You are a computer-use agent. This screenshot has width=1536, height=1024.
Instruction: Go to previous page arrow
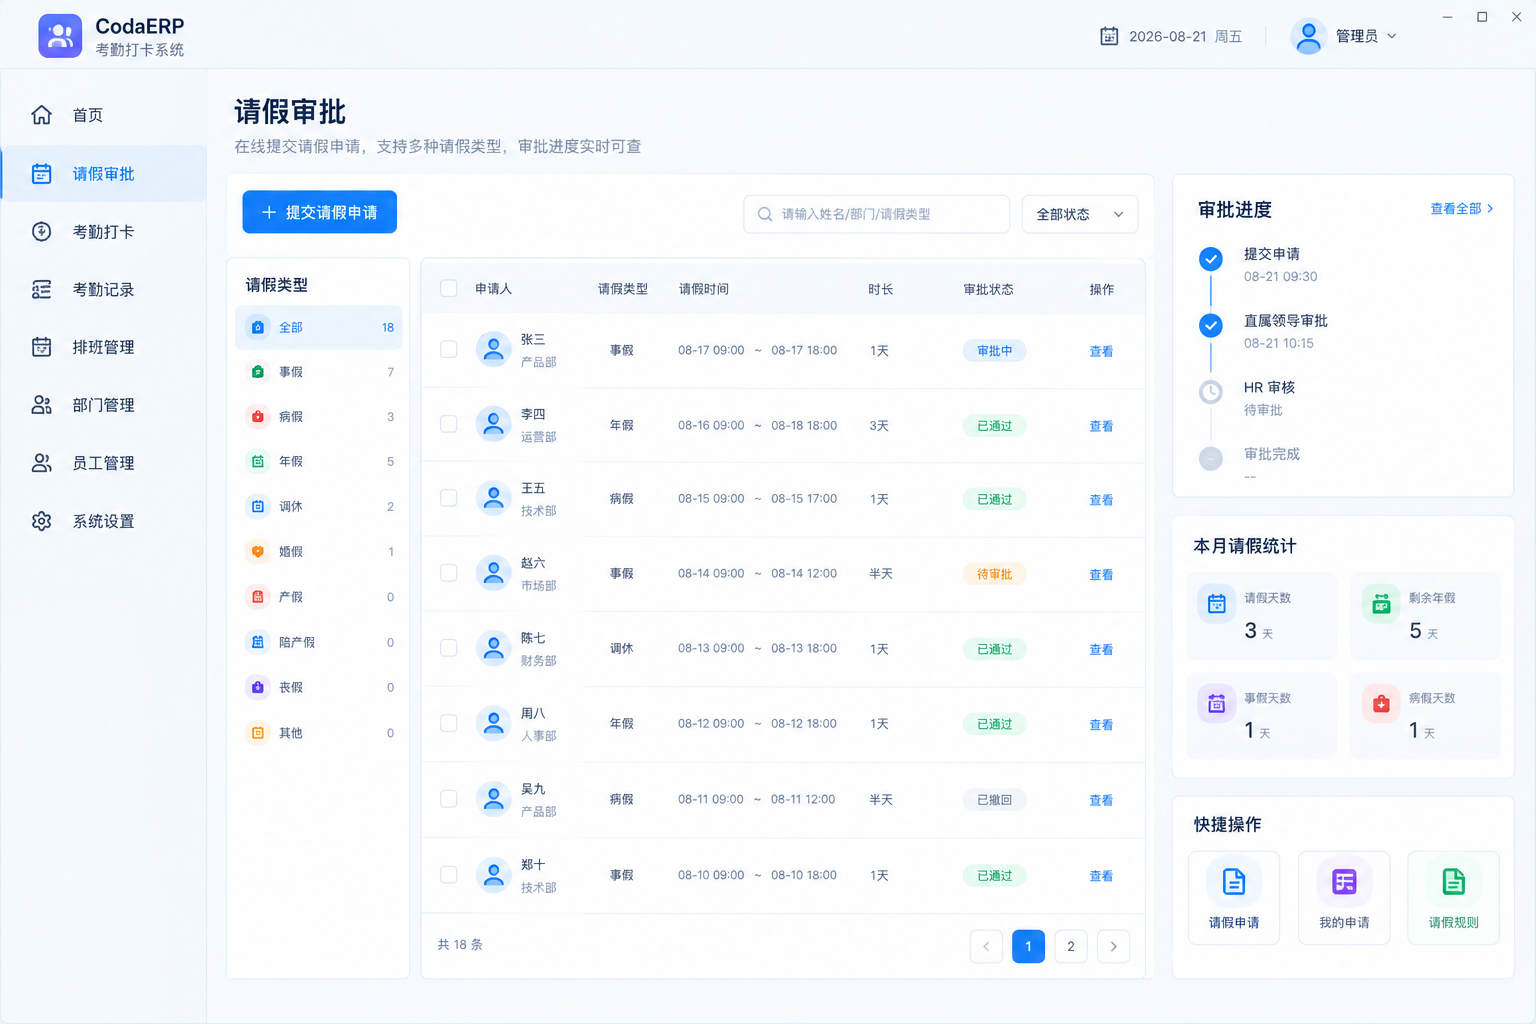[x=986, y=946]
